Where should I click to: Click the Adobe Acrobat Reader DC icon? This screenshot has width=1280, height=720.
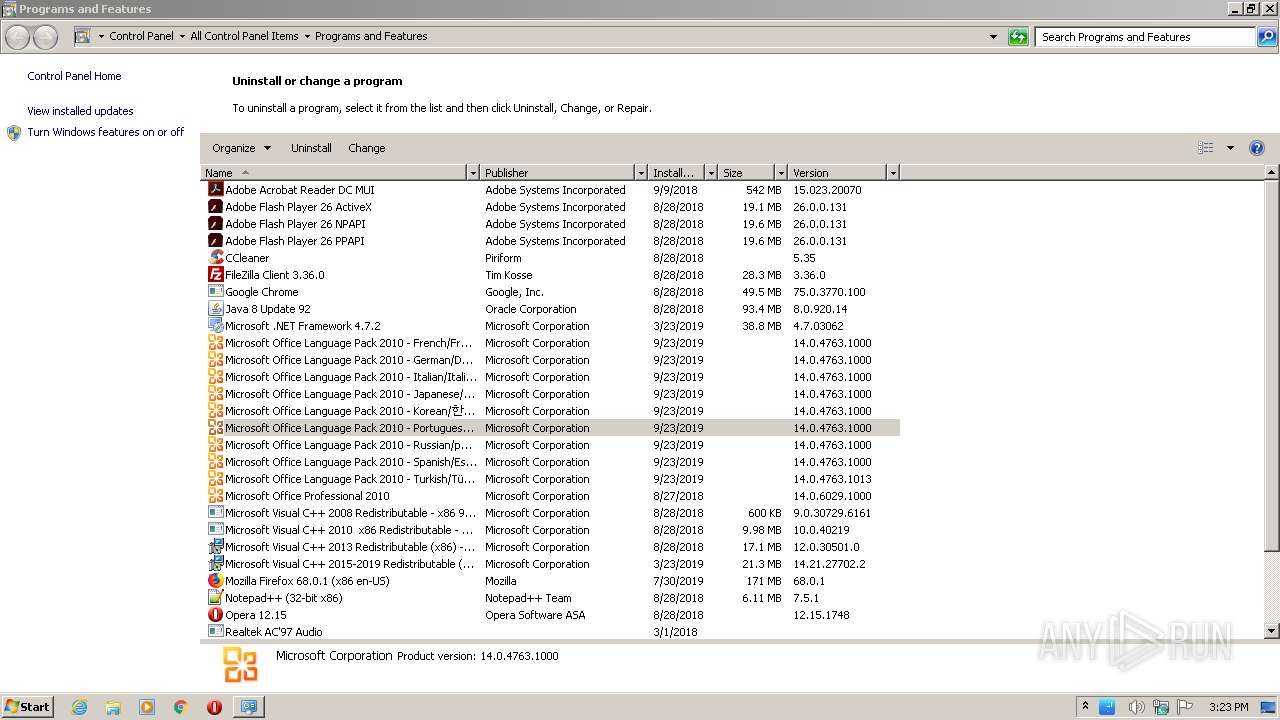[x=215, y=189]
